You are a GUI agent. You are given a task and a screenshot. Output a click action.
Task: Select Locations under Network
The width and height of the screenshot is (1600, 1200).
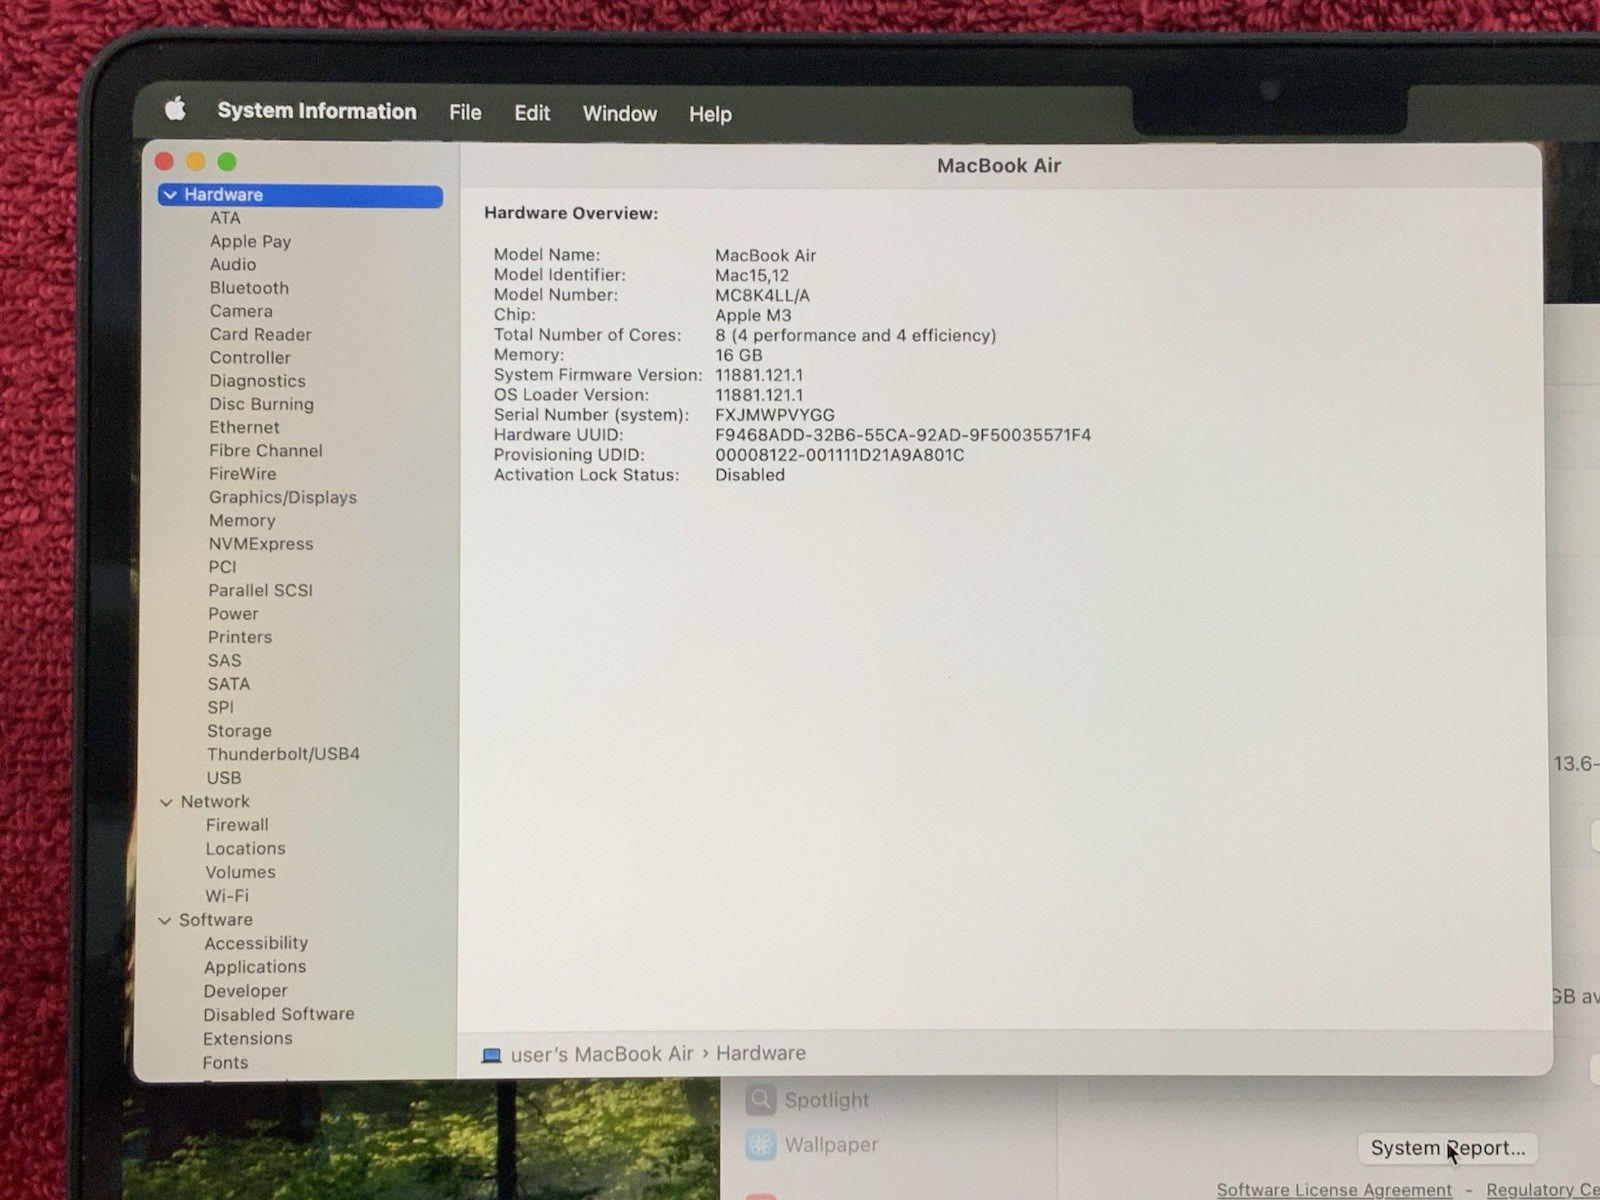[245, 848]
